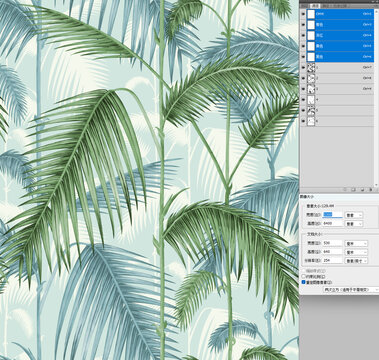
Task: Click the thumbnail of spot channel 2
Action: pos(311,78)
